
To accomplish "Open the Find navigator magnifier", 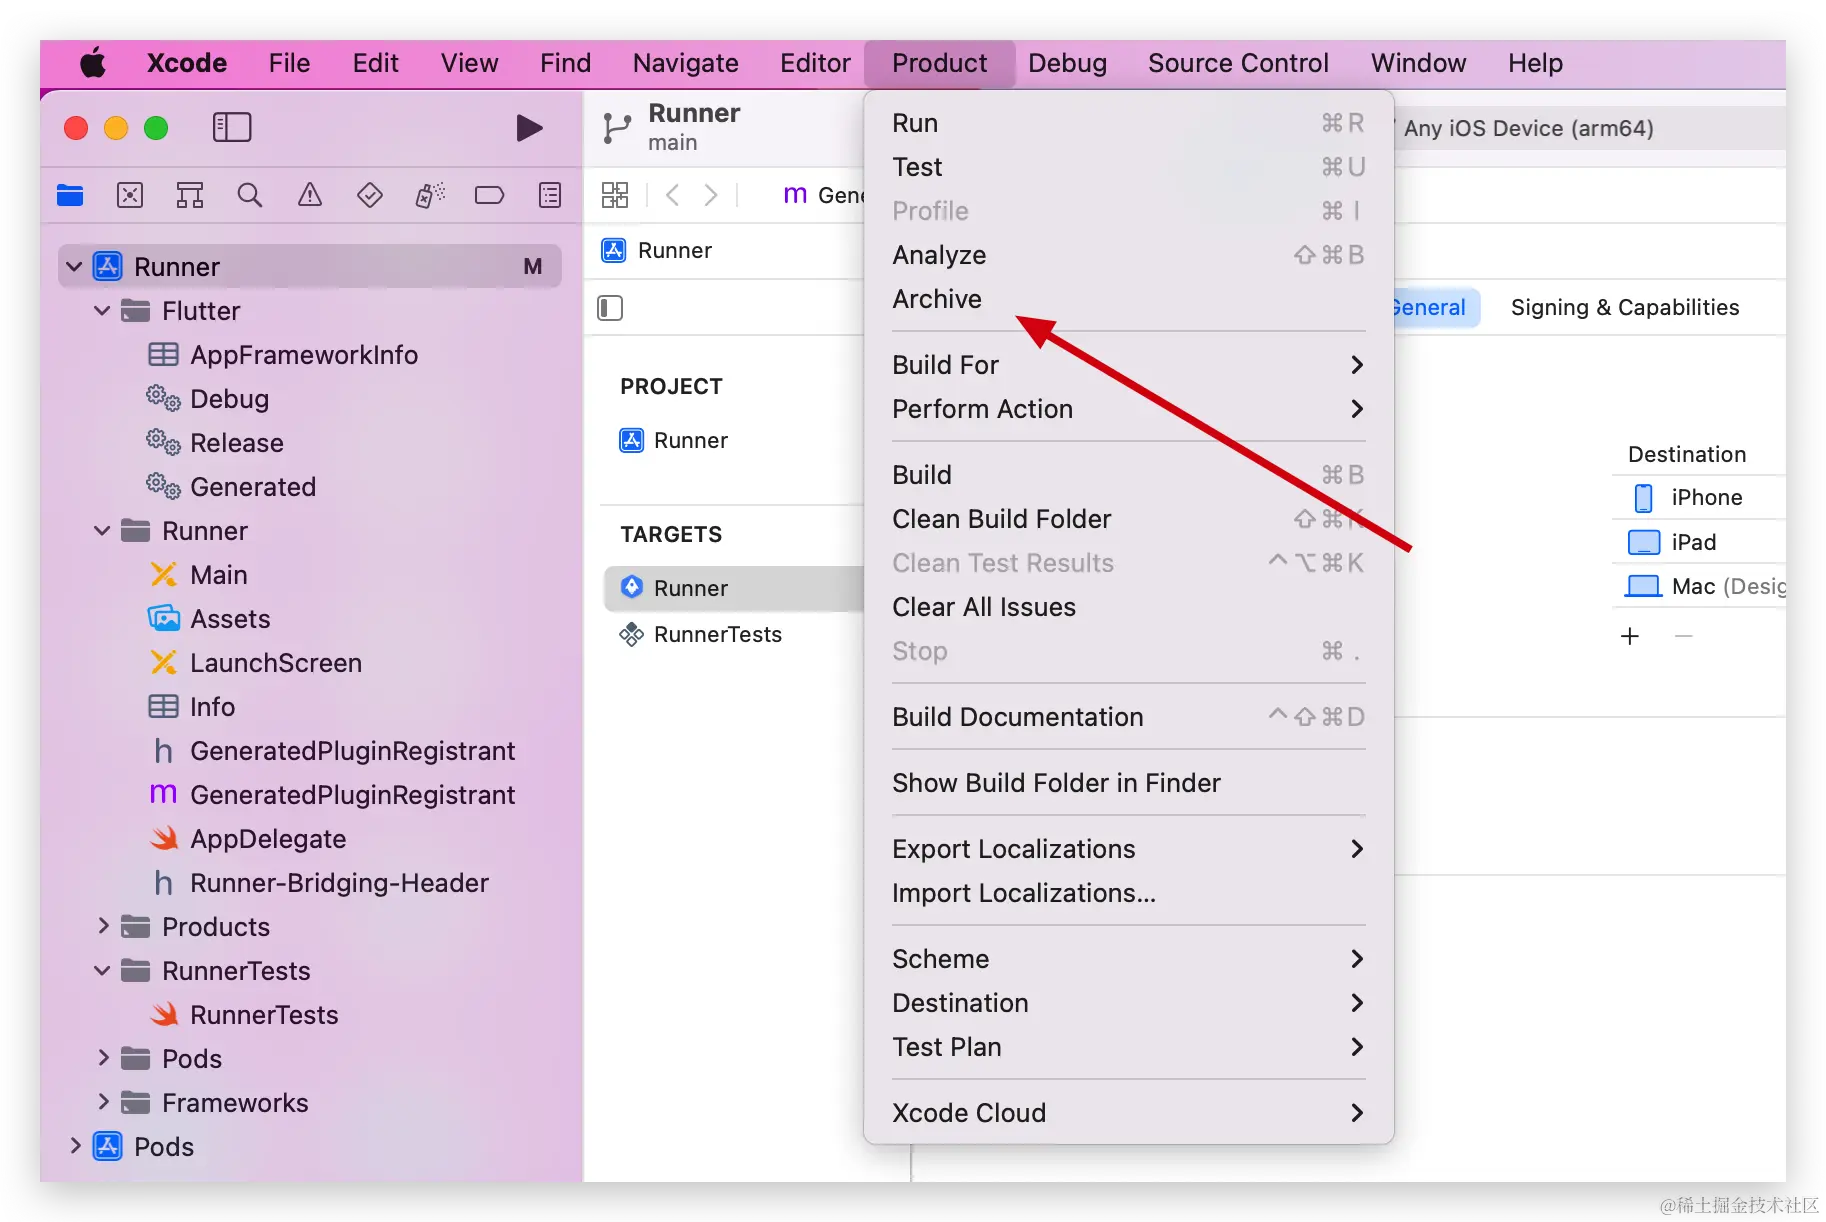I will 250,195.
